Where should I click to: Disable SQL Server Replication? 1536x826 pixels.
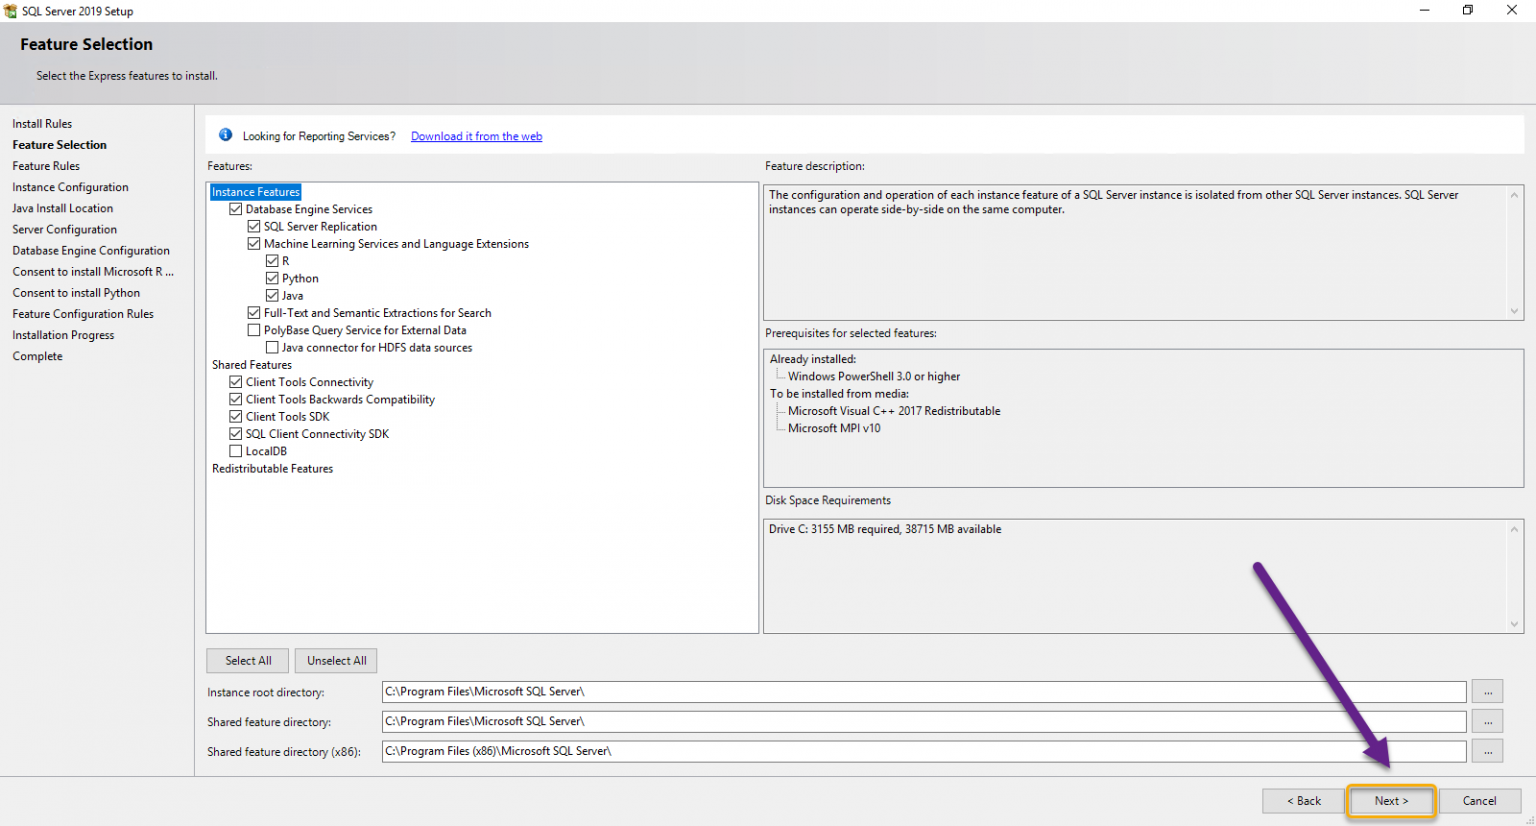[254, 226]
